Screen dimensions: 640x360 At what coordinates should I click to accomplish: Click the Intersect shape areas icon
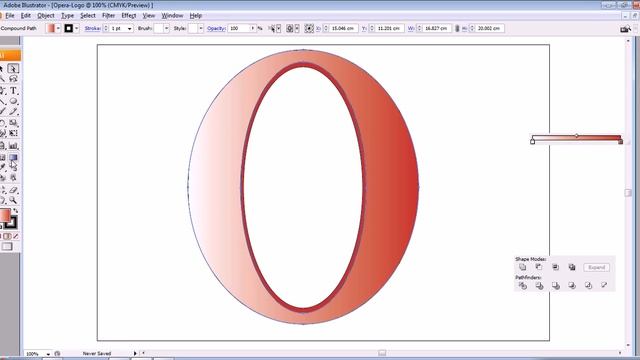coord(556,267)
